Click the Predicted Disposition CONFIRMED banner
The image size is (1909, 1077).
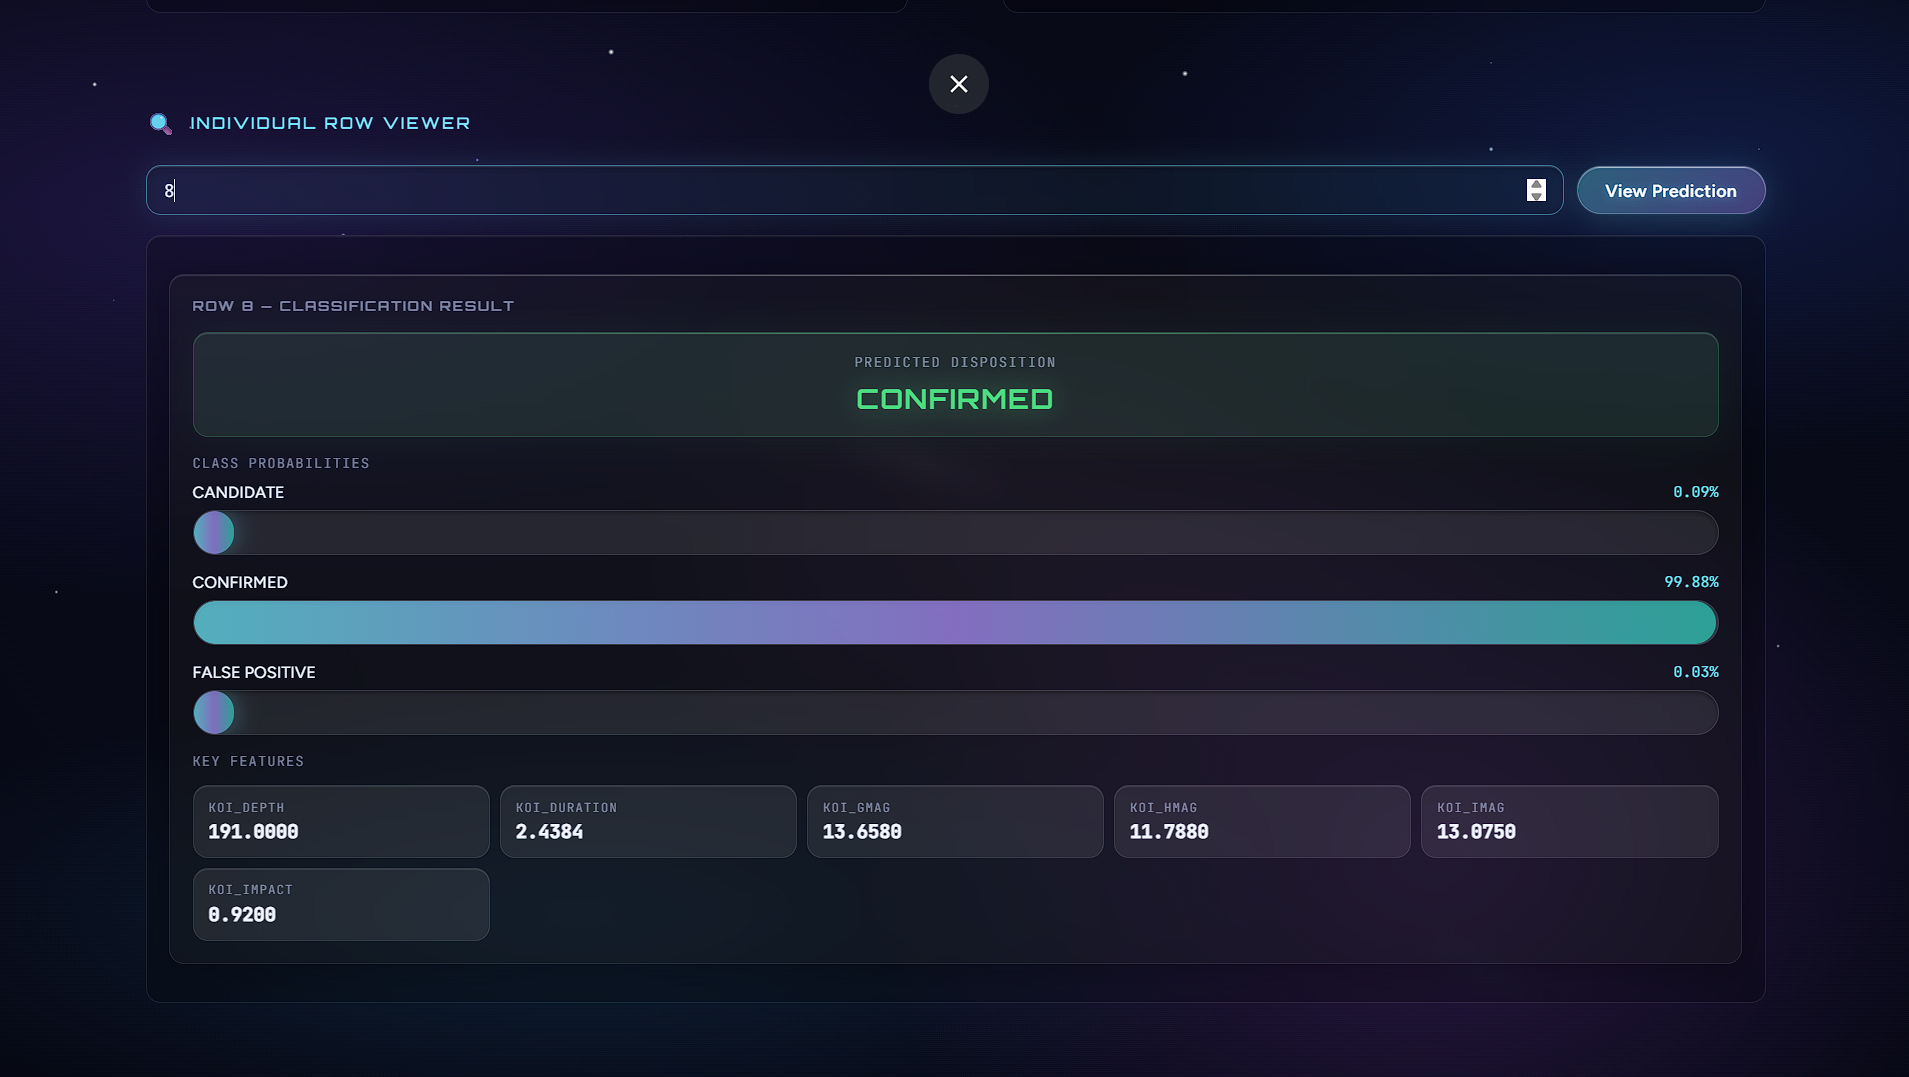tap(955, 385)
